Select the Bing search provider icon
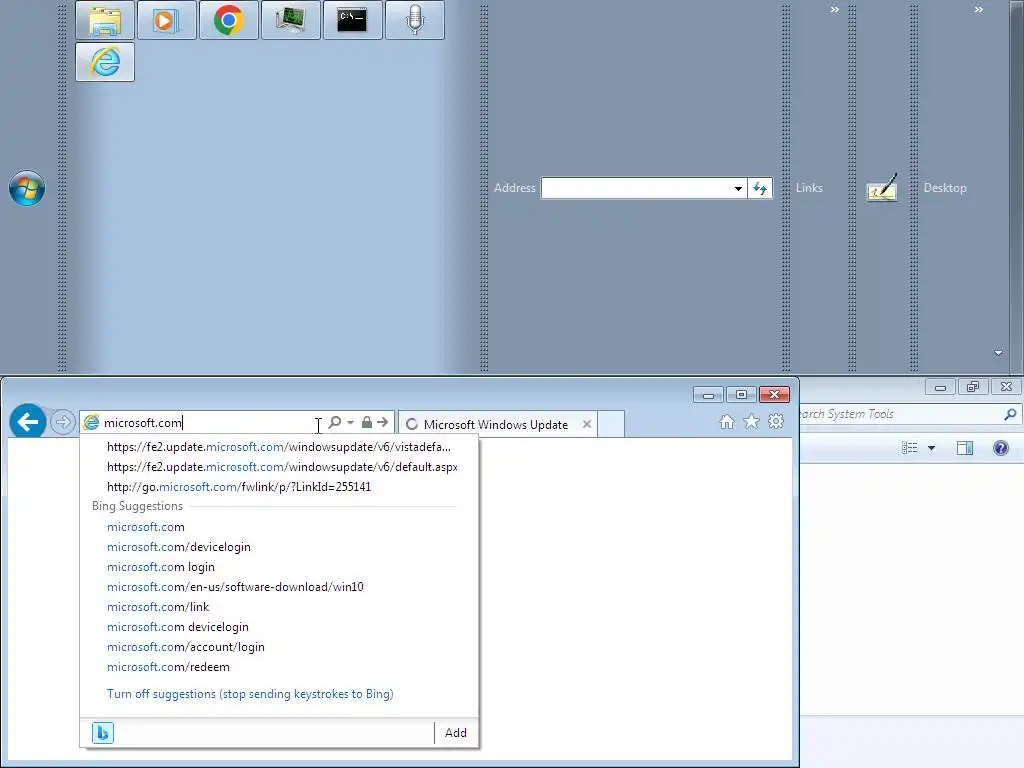 pyautogui.click(x=103, y=733)
